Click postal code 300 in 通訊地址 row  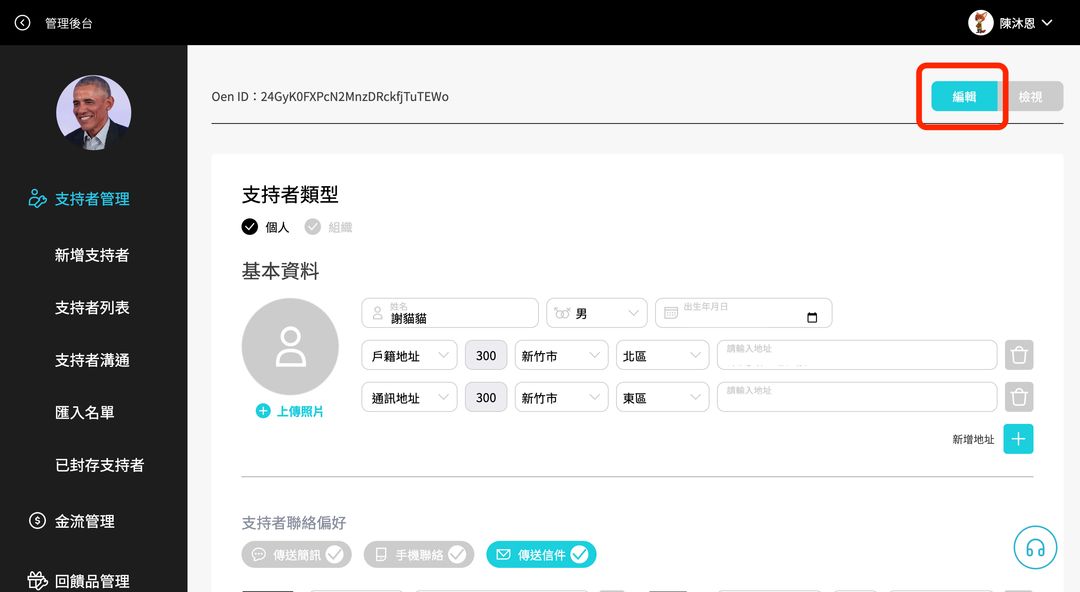tap(486, 397)
